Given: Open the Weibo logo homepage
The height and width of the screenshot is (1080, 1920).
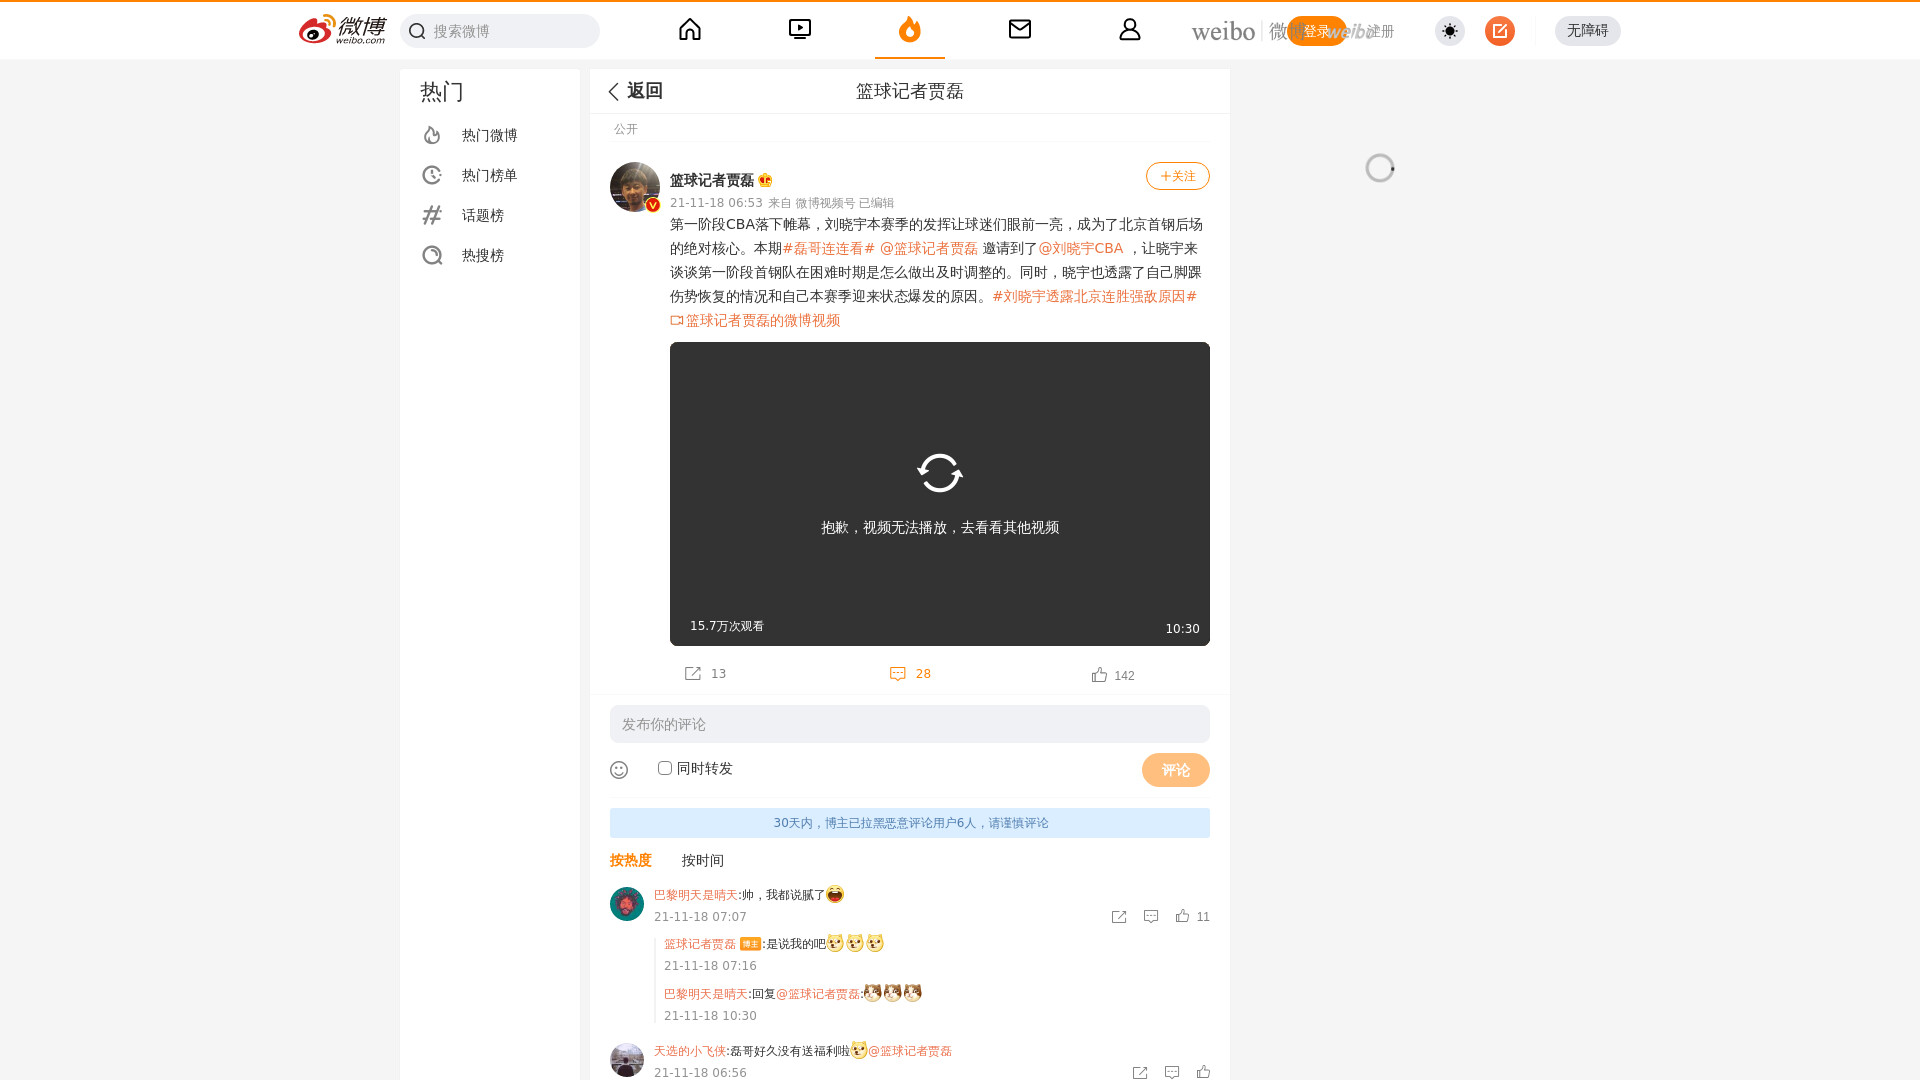Looking at the screenshot, I should (x=342, y=30).
